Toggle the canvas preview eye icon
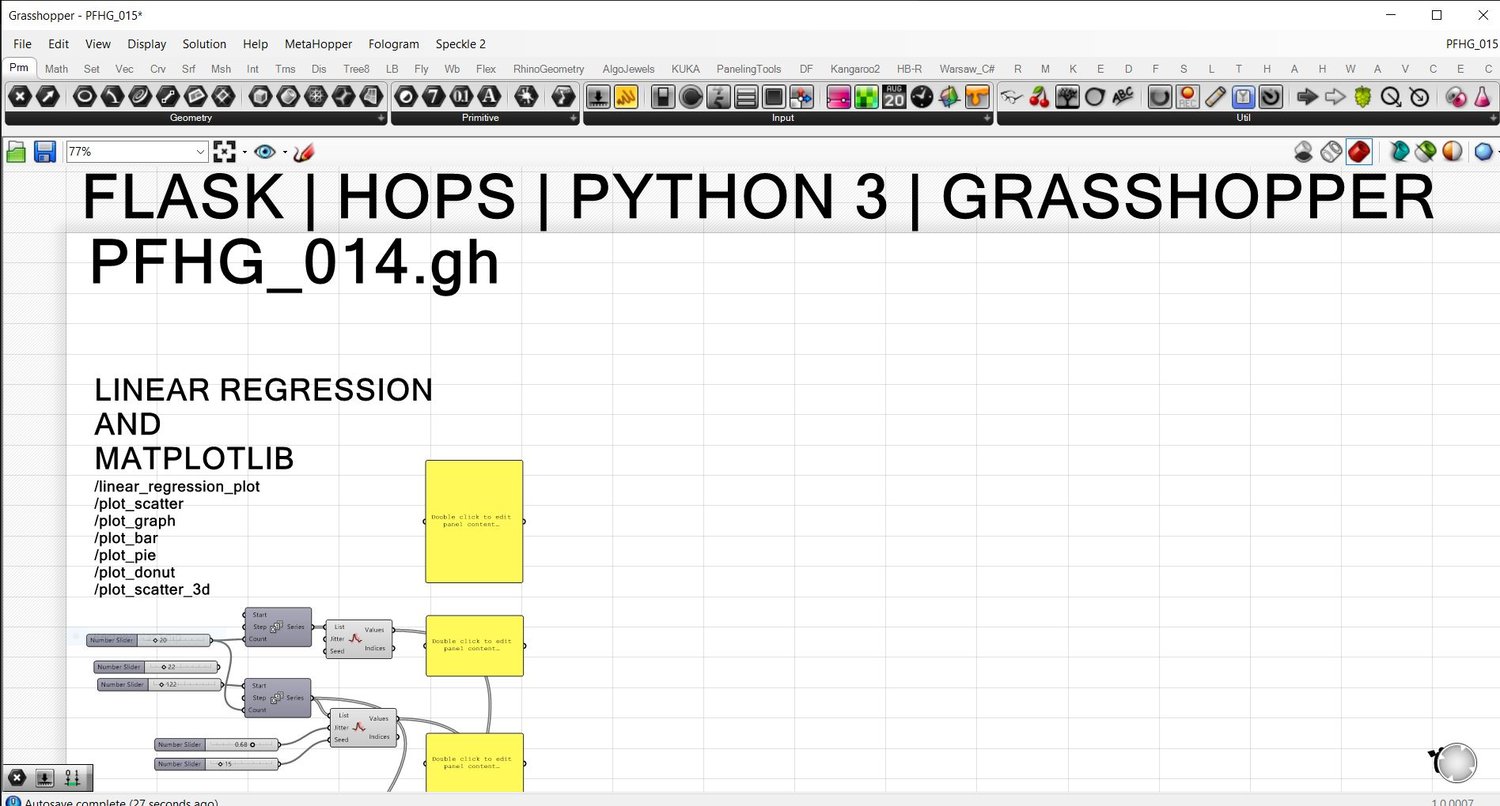The height and width of the screenshot is (806, 1500). [x=264, y=152]
